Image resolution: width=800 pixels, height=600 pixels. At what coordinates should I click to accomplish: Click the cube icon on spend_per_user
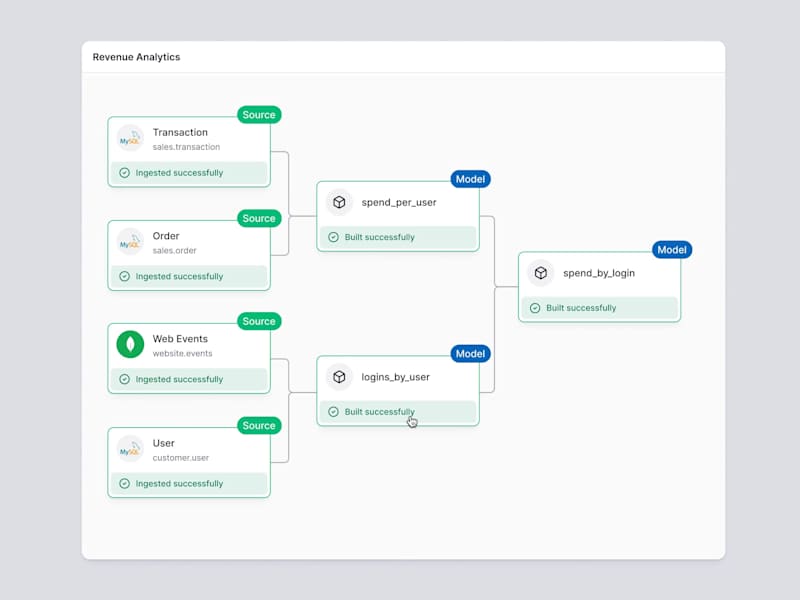point(339,203)
